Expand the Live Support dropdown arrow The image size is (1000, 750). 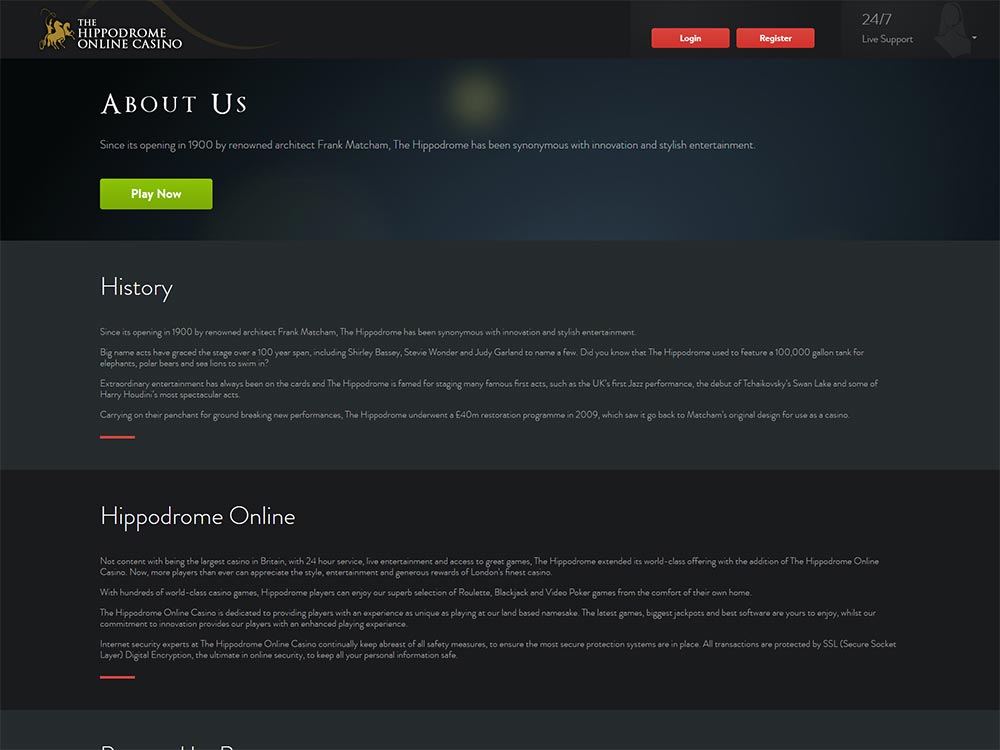(974, 38)
